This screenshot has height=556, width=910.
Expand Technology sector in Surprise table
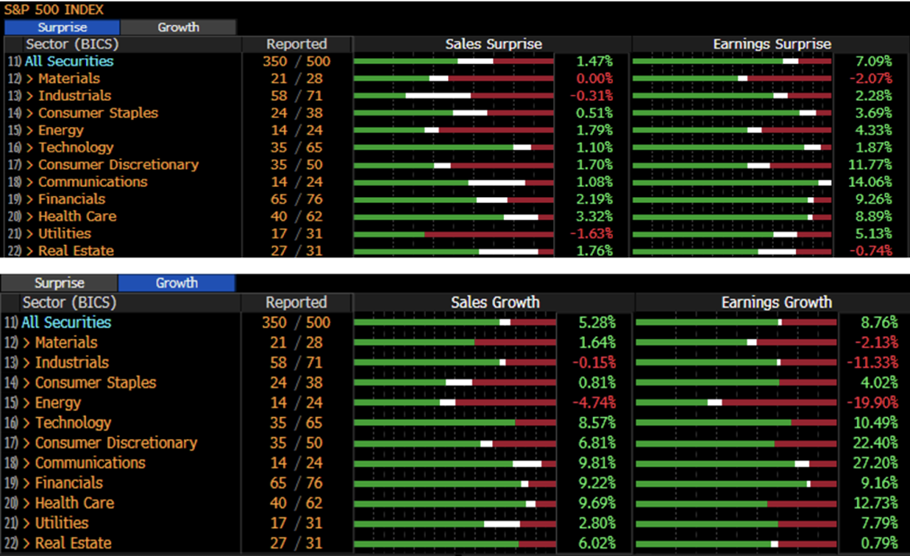click(30, 147)
